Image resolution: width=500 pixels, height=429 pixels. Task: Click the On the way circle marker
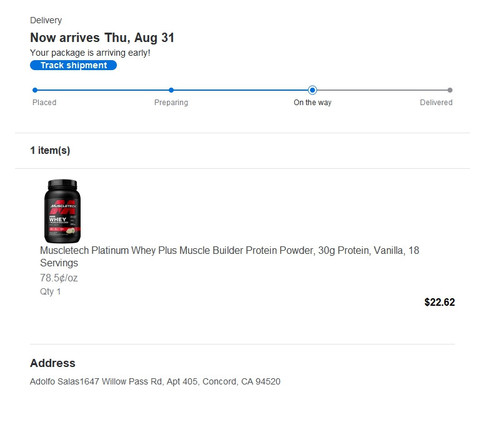click(312, 90)
